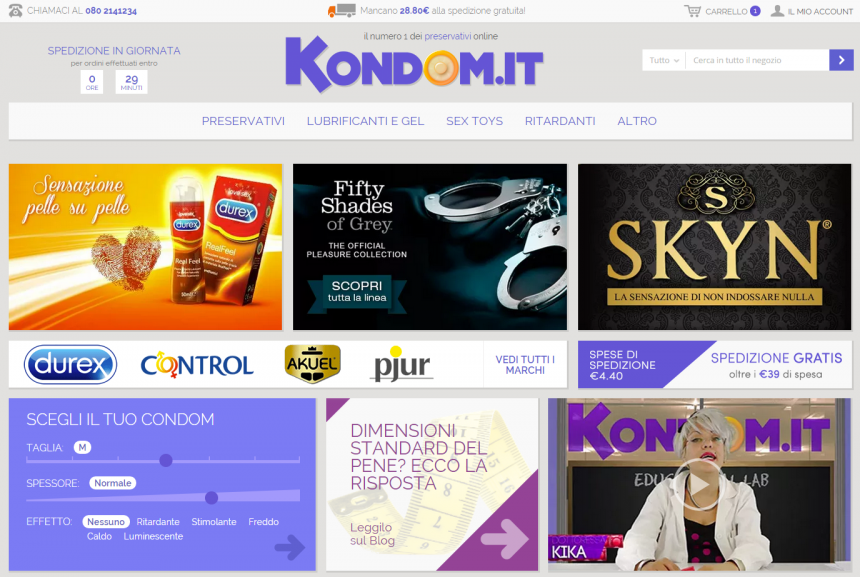Image resolution: width=860 pixels, height=577 pixels.
Task: Expand the Tutto category dropdown
Action: 664,60
